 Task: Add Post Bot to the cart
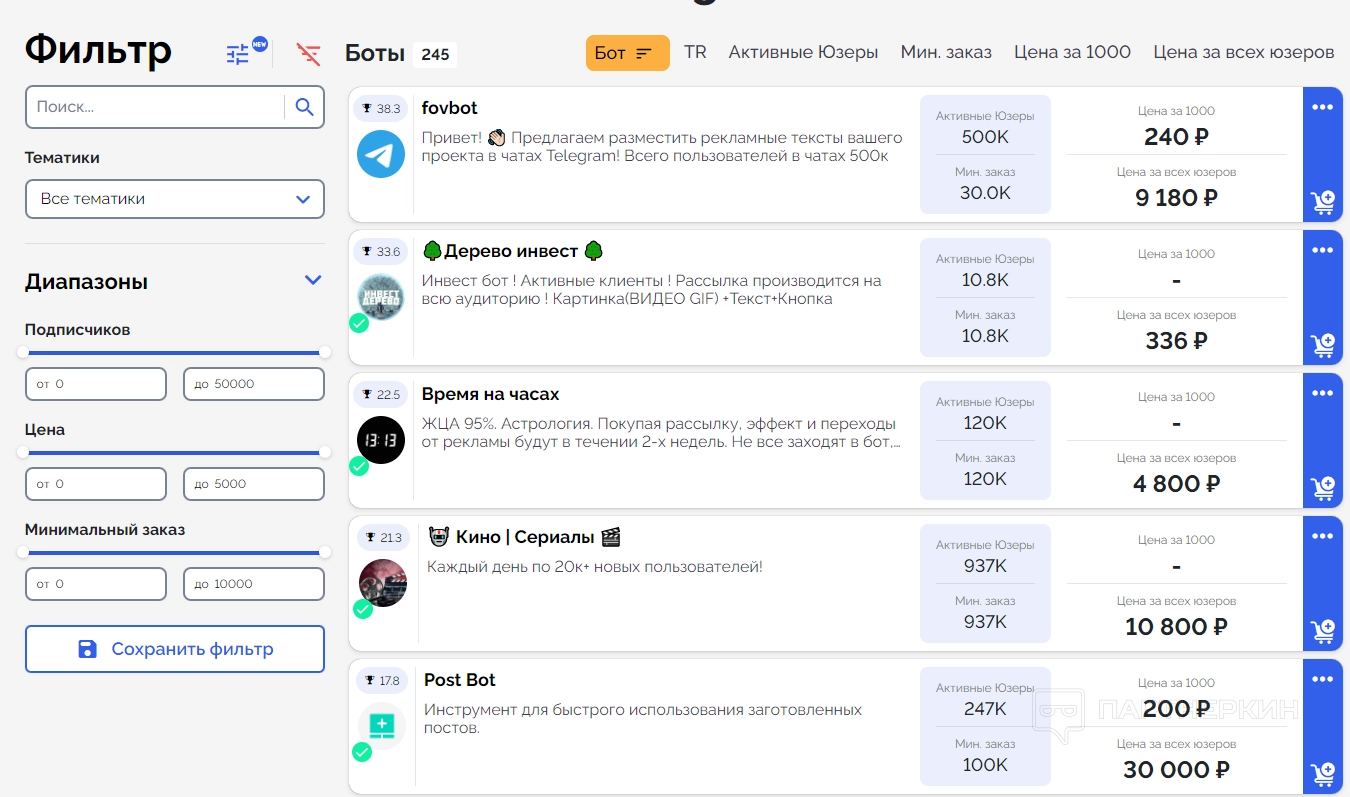coord(1322,774)
